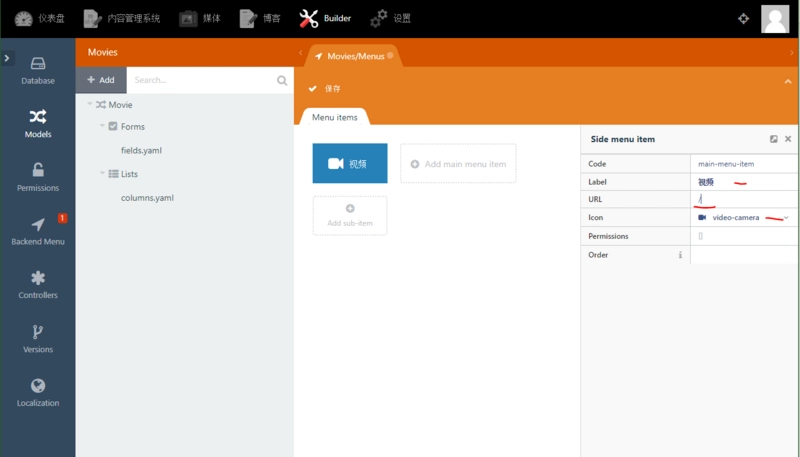Open the Versions section in sidebar
This screenshot has width=800, height=457.
[x=38, y=339]
